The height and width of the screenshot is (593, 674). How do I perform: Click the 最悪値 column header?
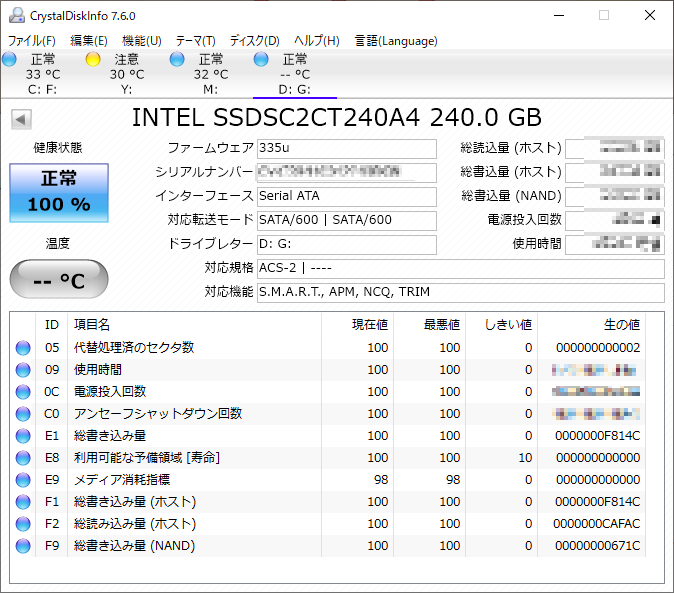point(429,325)
